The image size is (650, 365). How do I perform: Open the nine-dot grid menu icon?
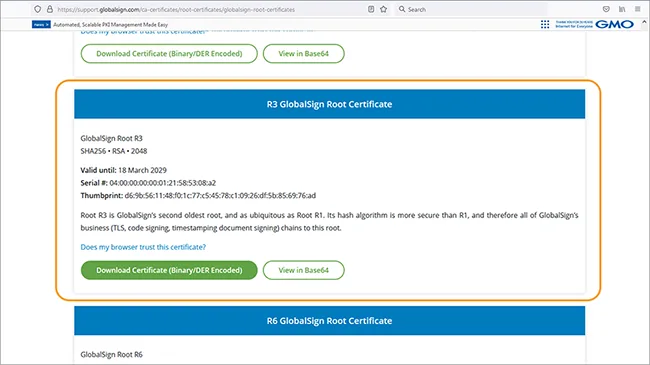coord(545,24)
